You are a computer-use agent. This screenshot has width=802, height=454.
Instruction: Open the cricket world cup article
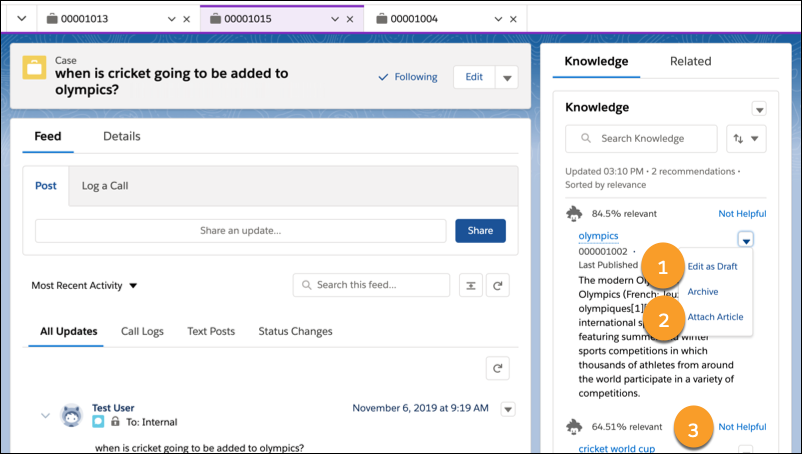616,448
